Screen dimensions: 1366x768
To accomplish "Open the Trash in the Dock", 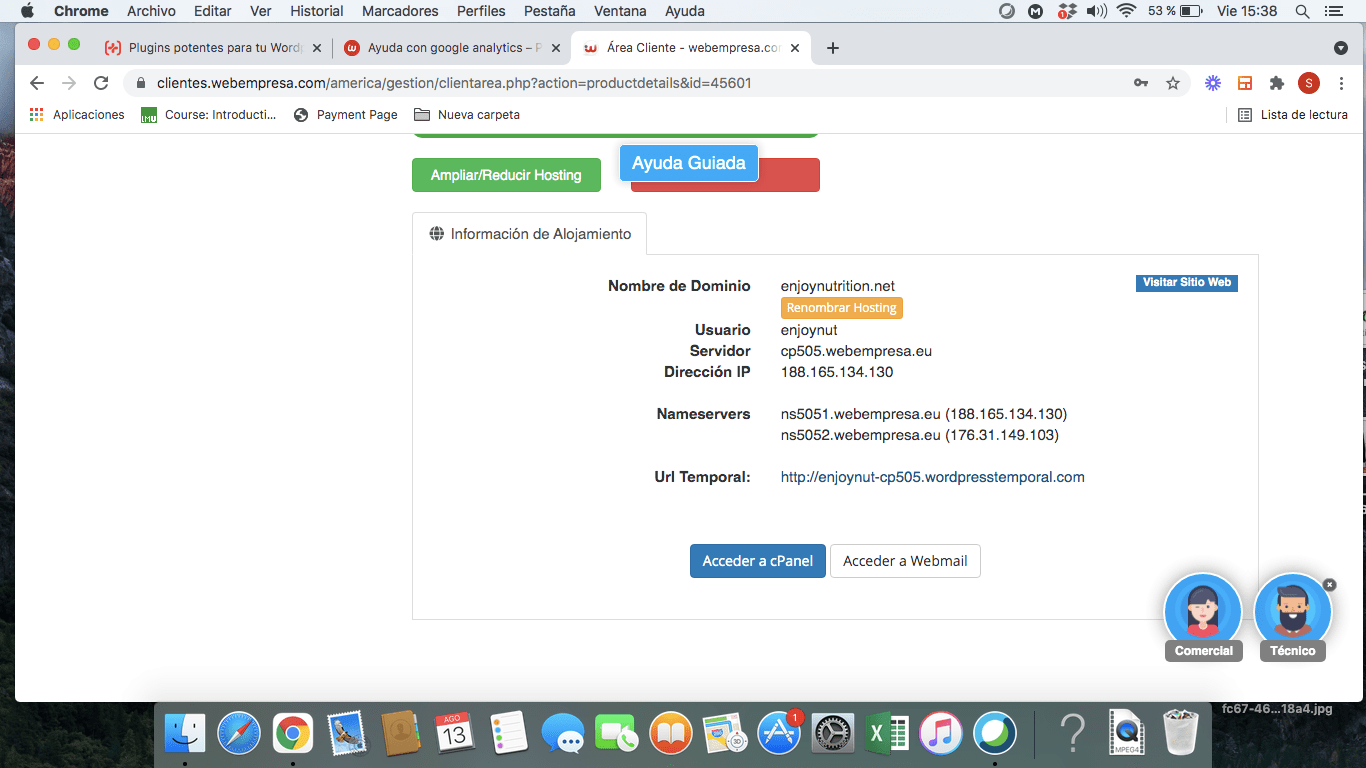I will [x=1181, y=733].
